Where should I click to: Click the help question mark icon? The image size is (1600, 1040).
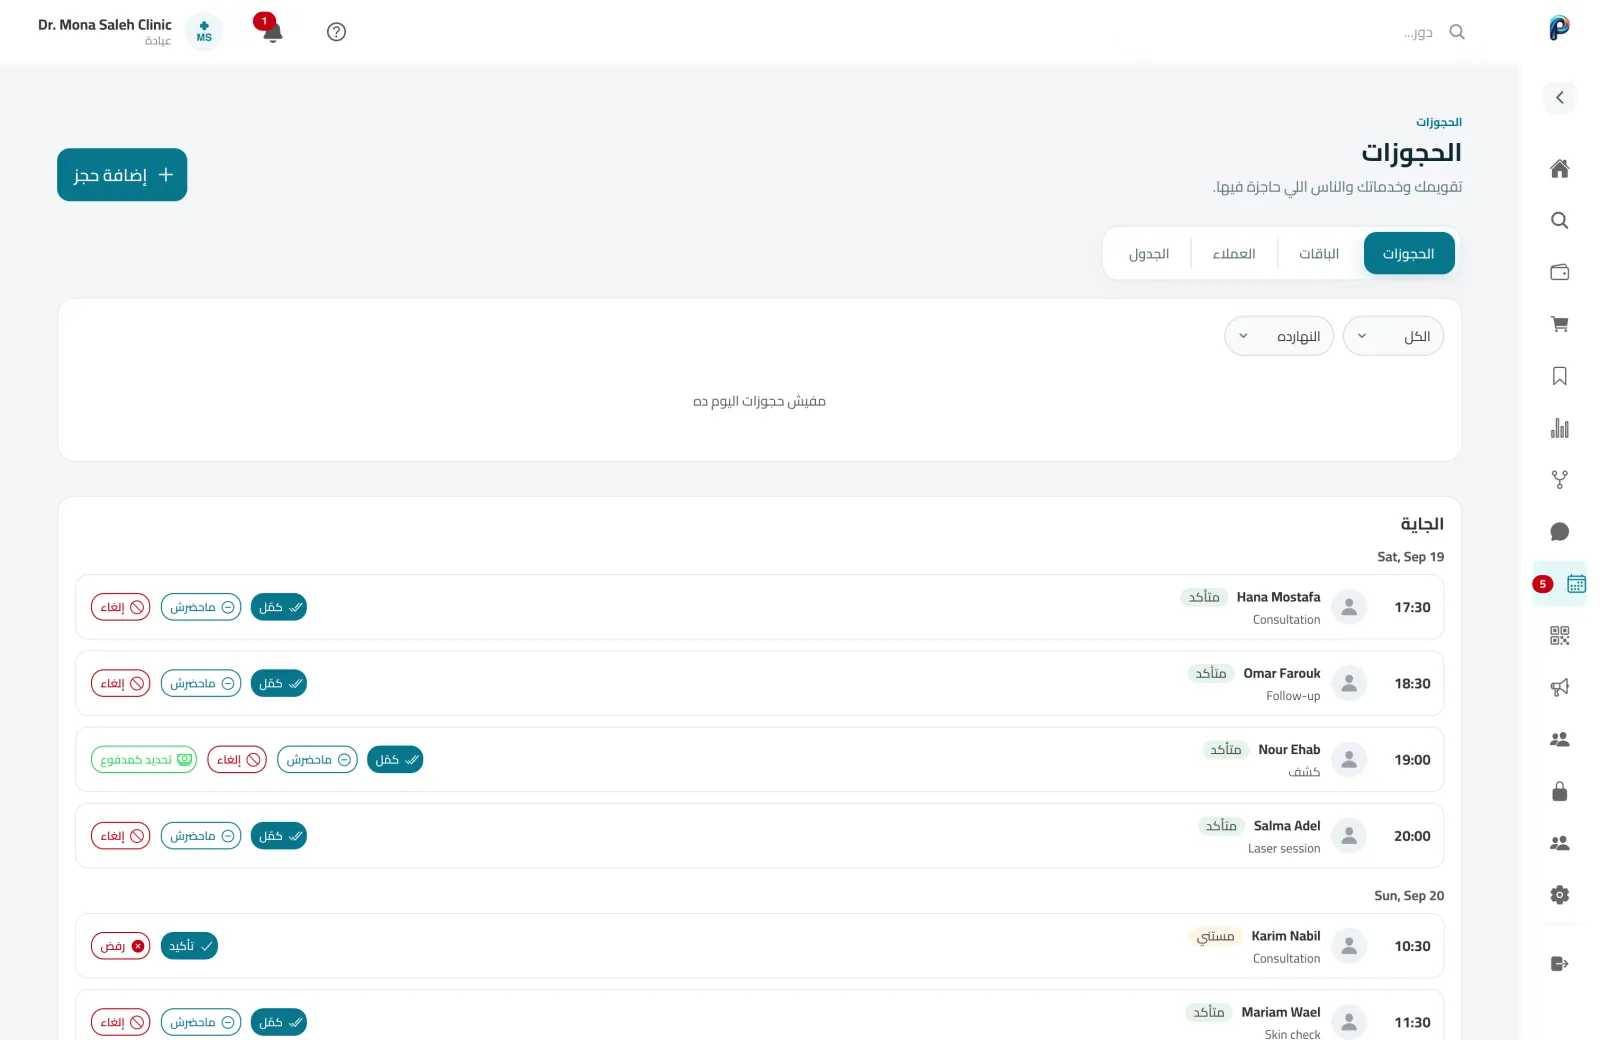[337, 32]
